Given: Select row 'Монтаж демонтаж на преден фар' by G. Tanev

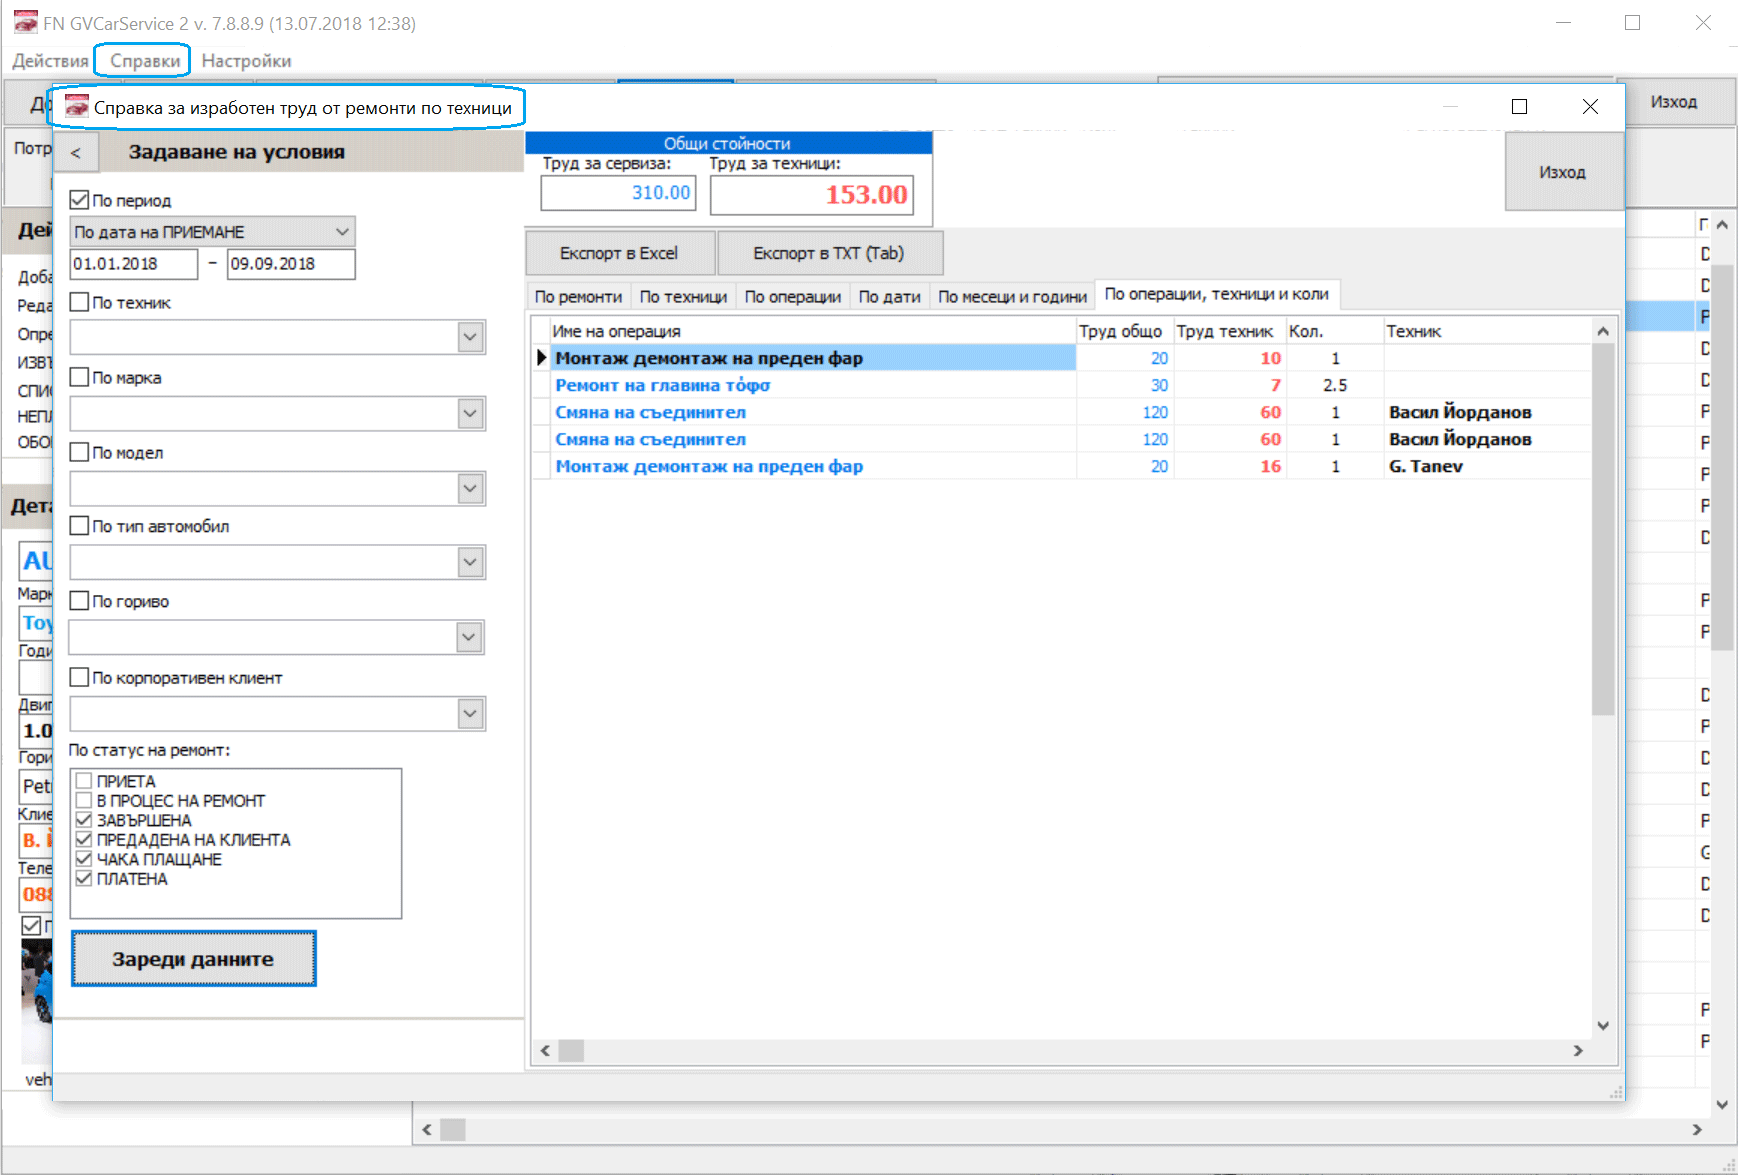Looking at the screenshot, I should tap(1061, 466).
